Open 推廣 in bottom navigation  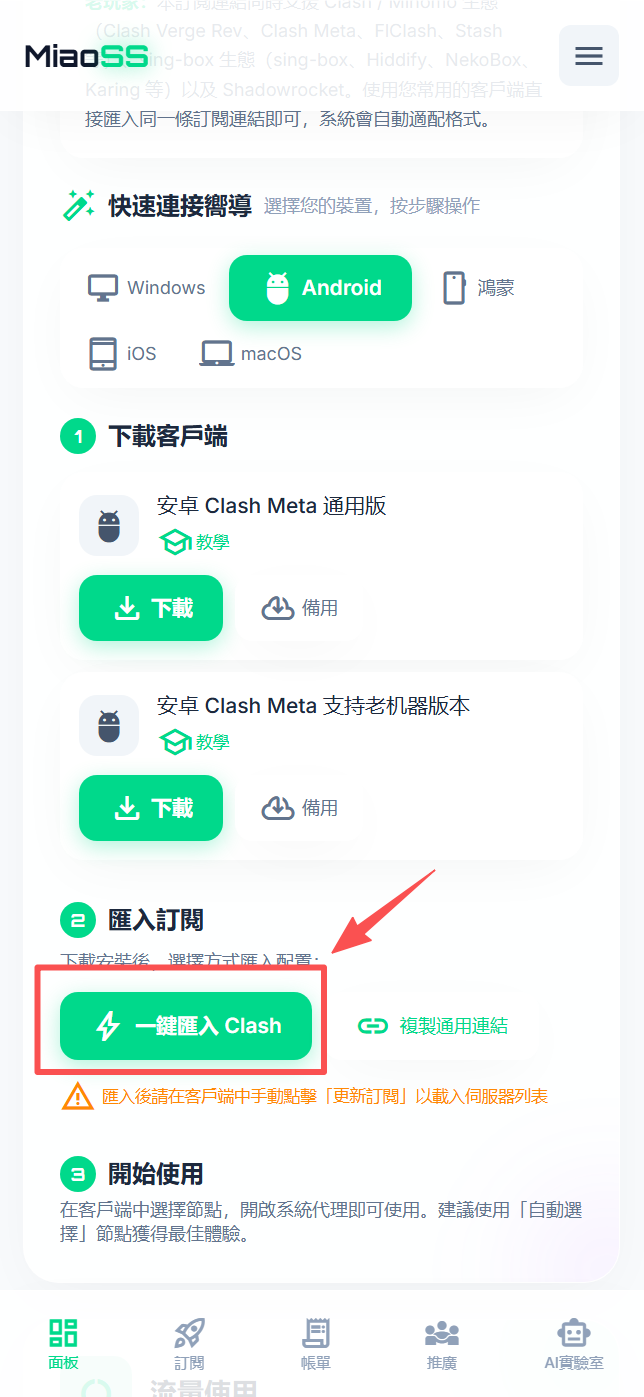[x=441, y=1344]
